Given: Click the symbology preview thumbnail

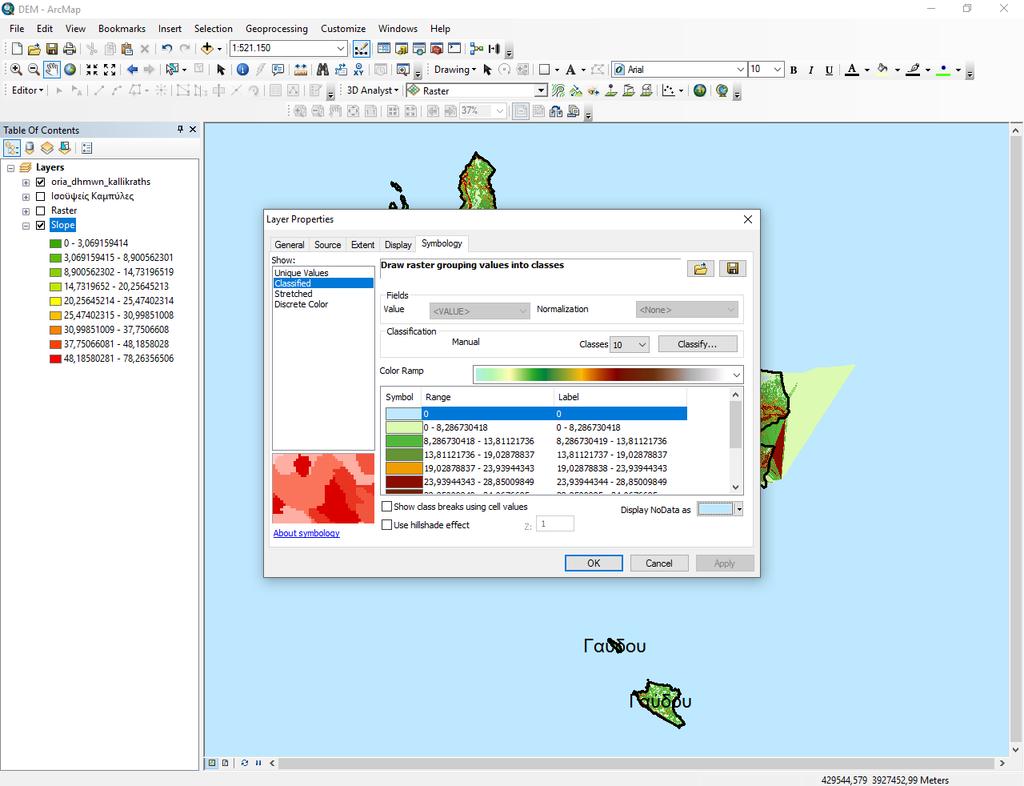Looking at the screenshot, I should point(323,488).
